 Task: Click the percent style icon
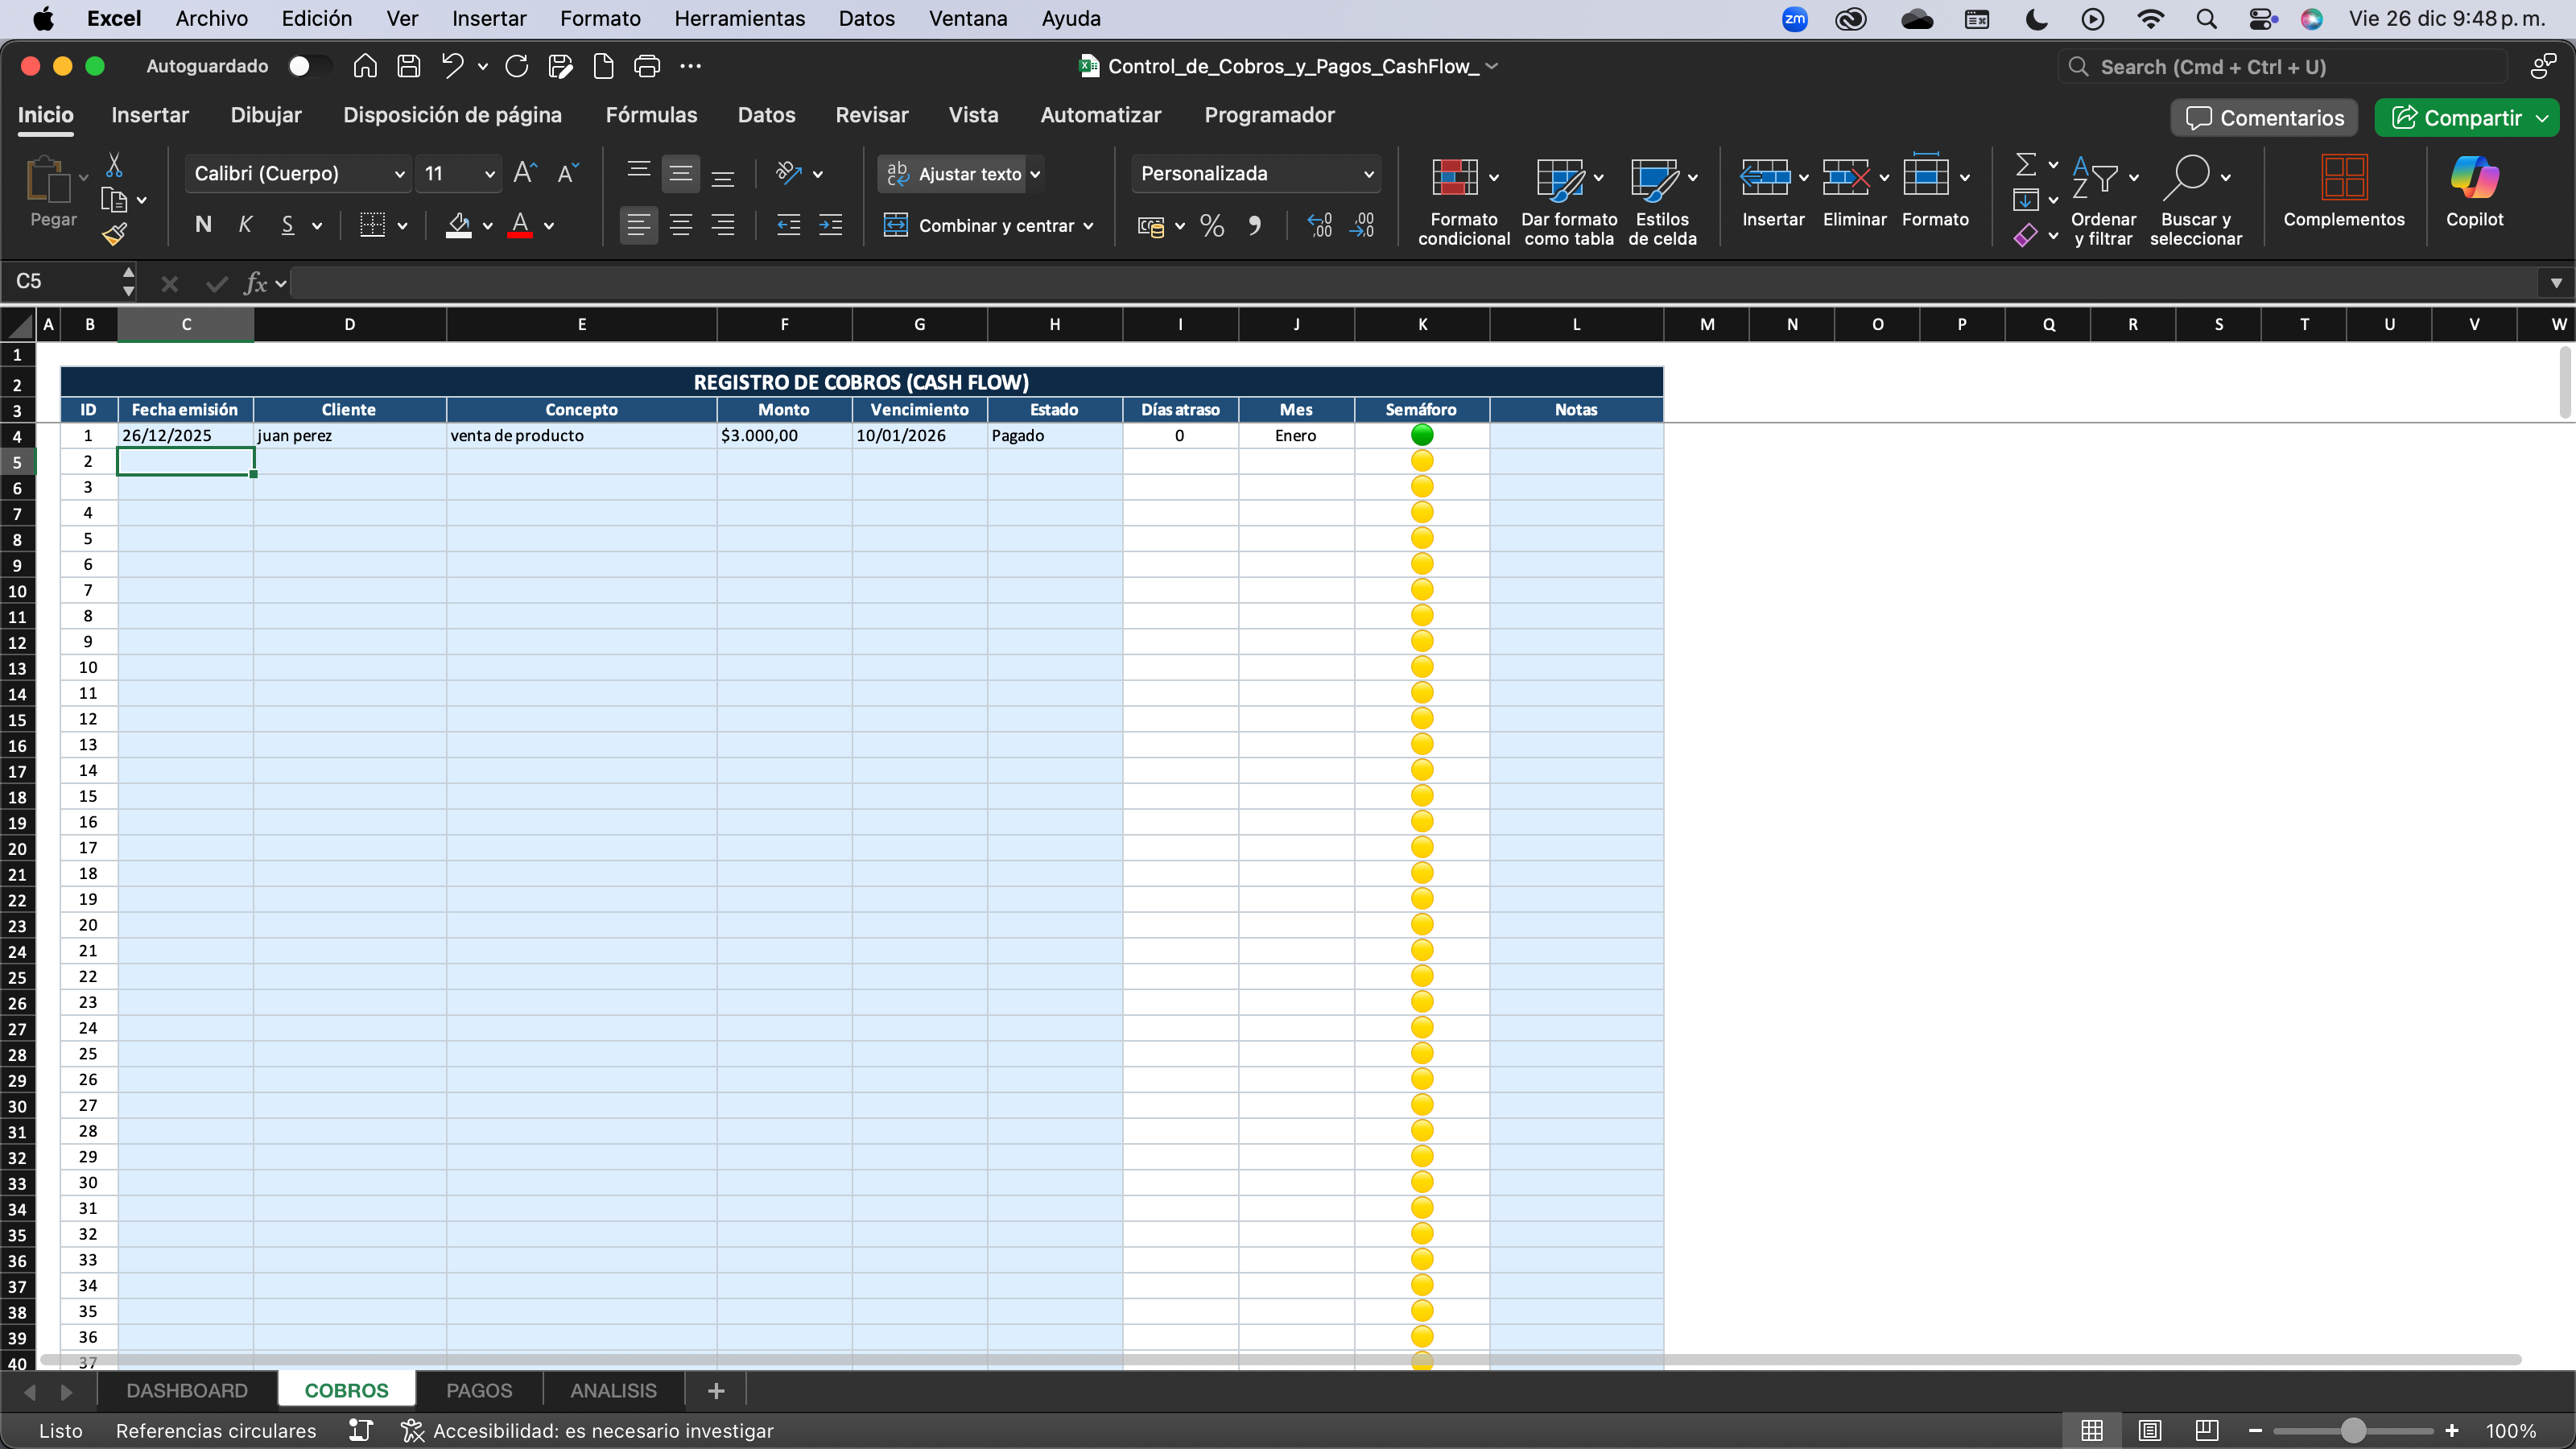coord(1212,226)
